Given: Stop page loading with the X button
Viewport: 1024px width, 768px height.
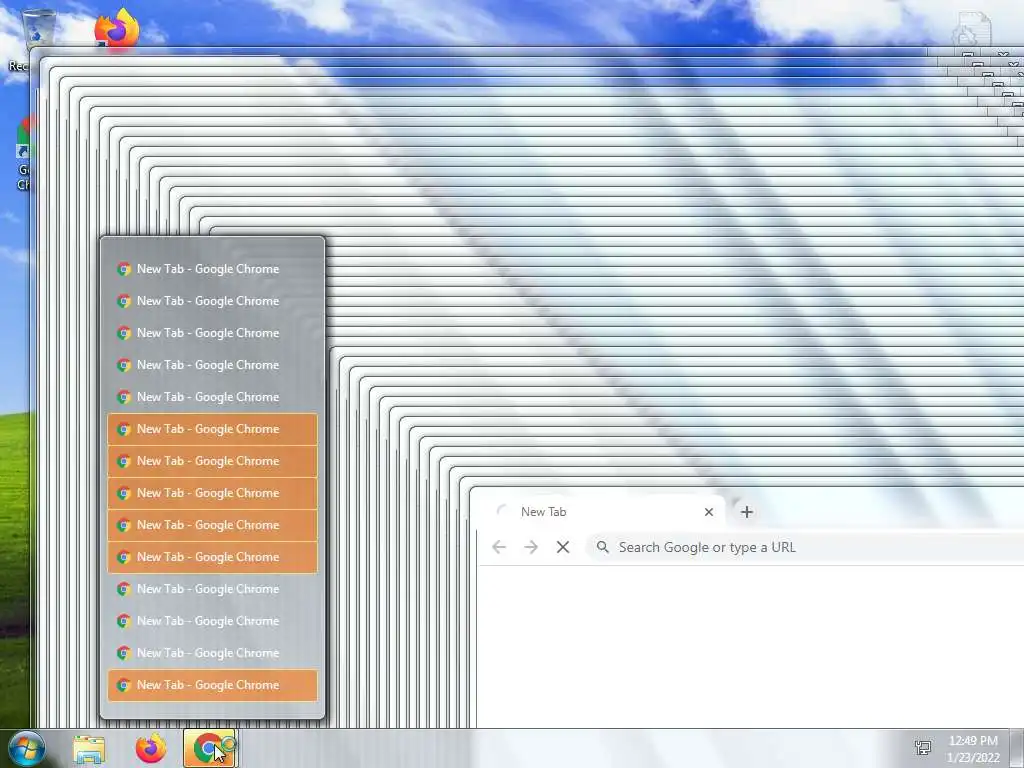Looking at the screenshot, I should click(x=563, y=547).
